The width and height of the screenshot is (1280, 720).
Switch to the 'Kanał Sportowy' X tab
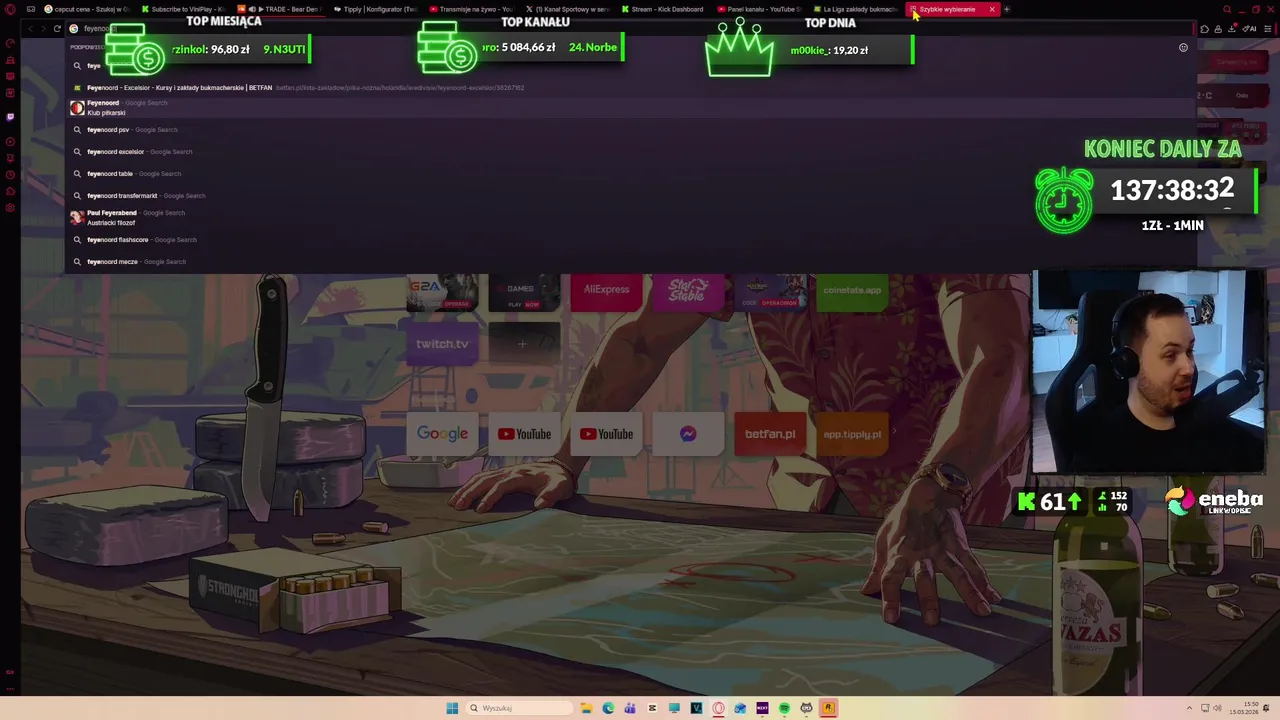(x=568, y=9)
